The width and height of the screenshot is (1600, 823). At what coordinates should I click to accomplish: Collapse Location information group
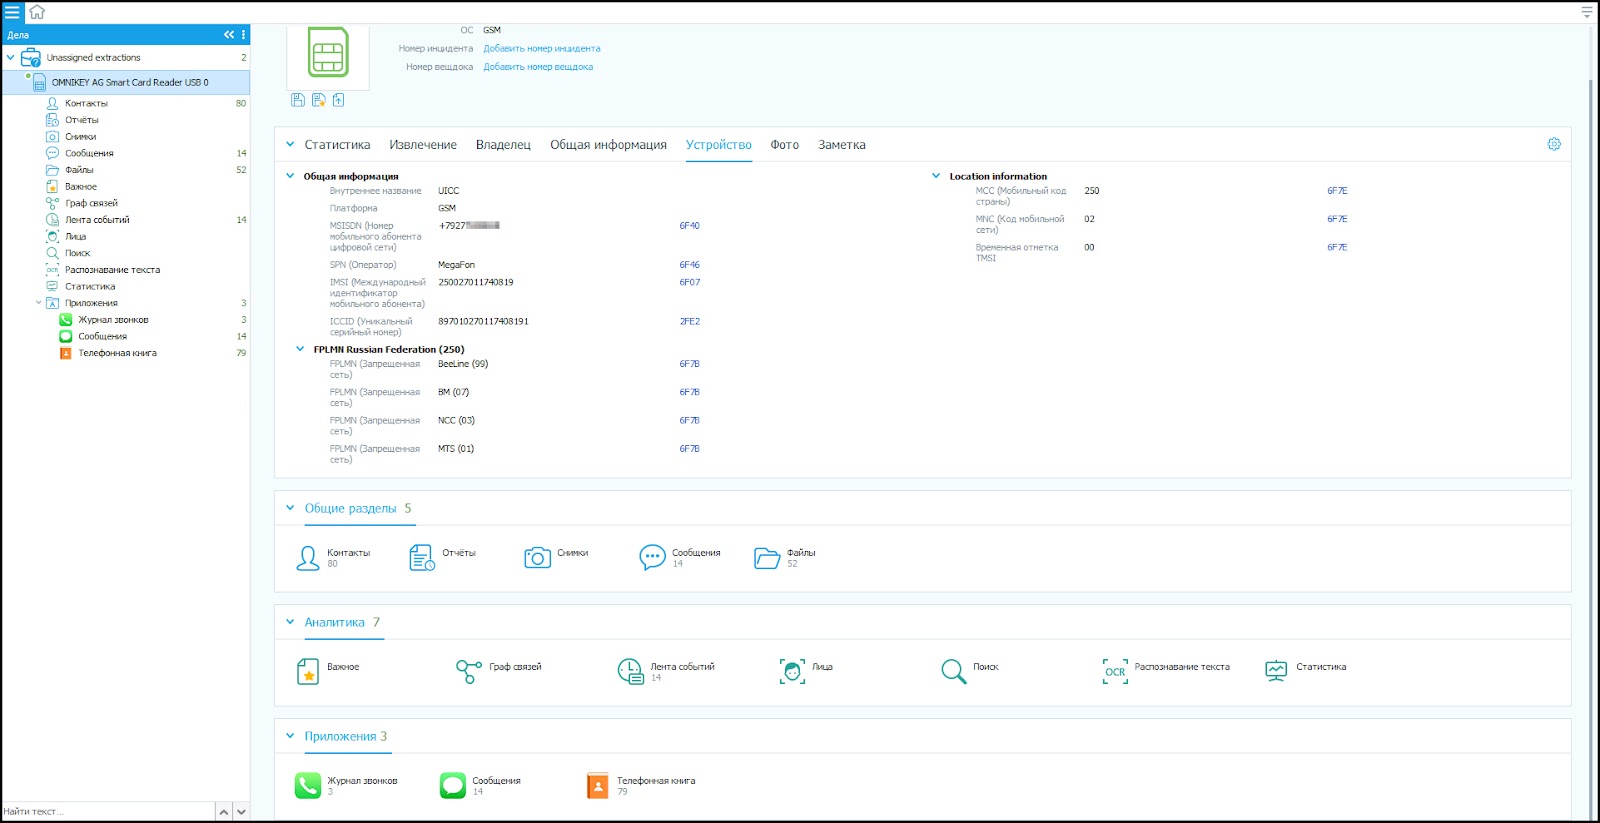point(936,176)
